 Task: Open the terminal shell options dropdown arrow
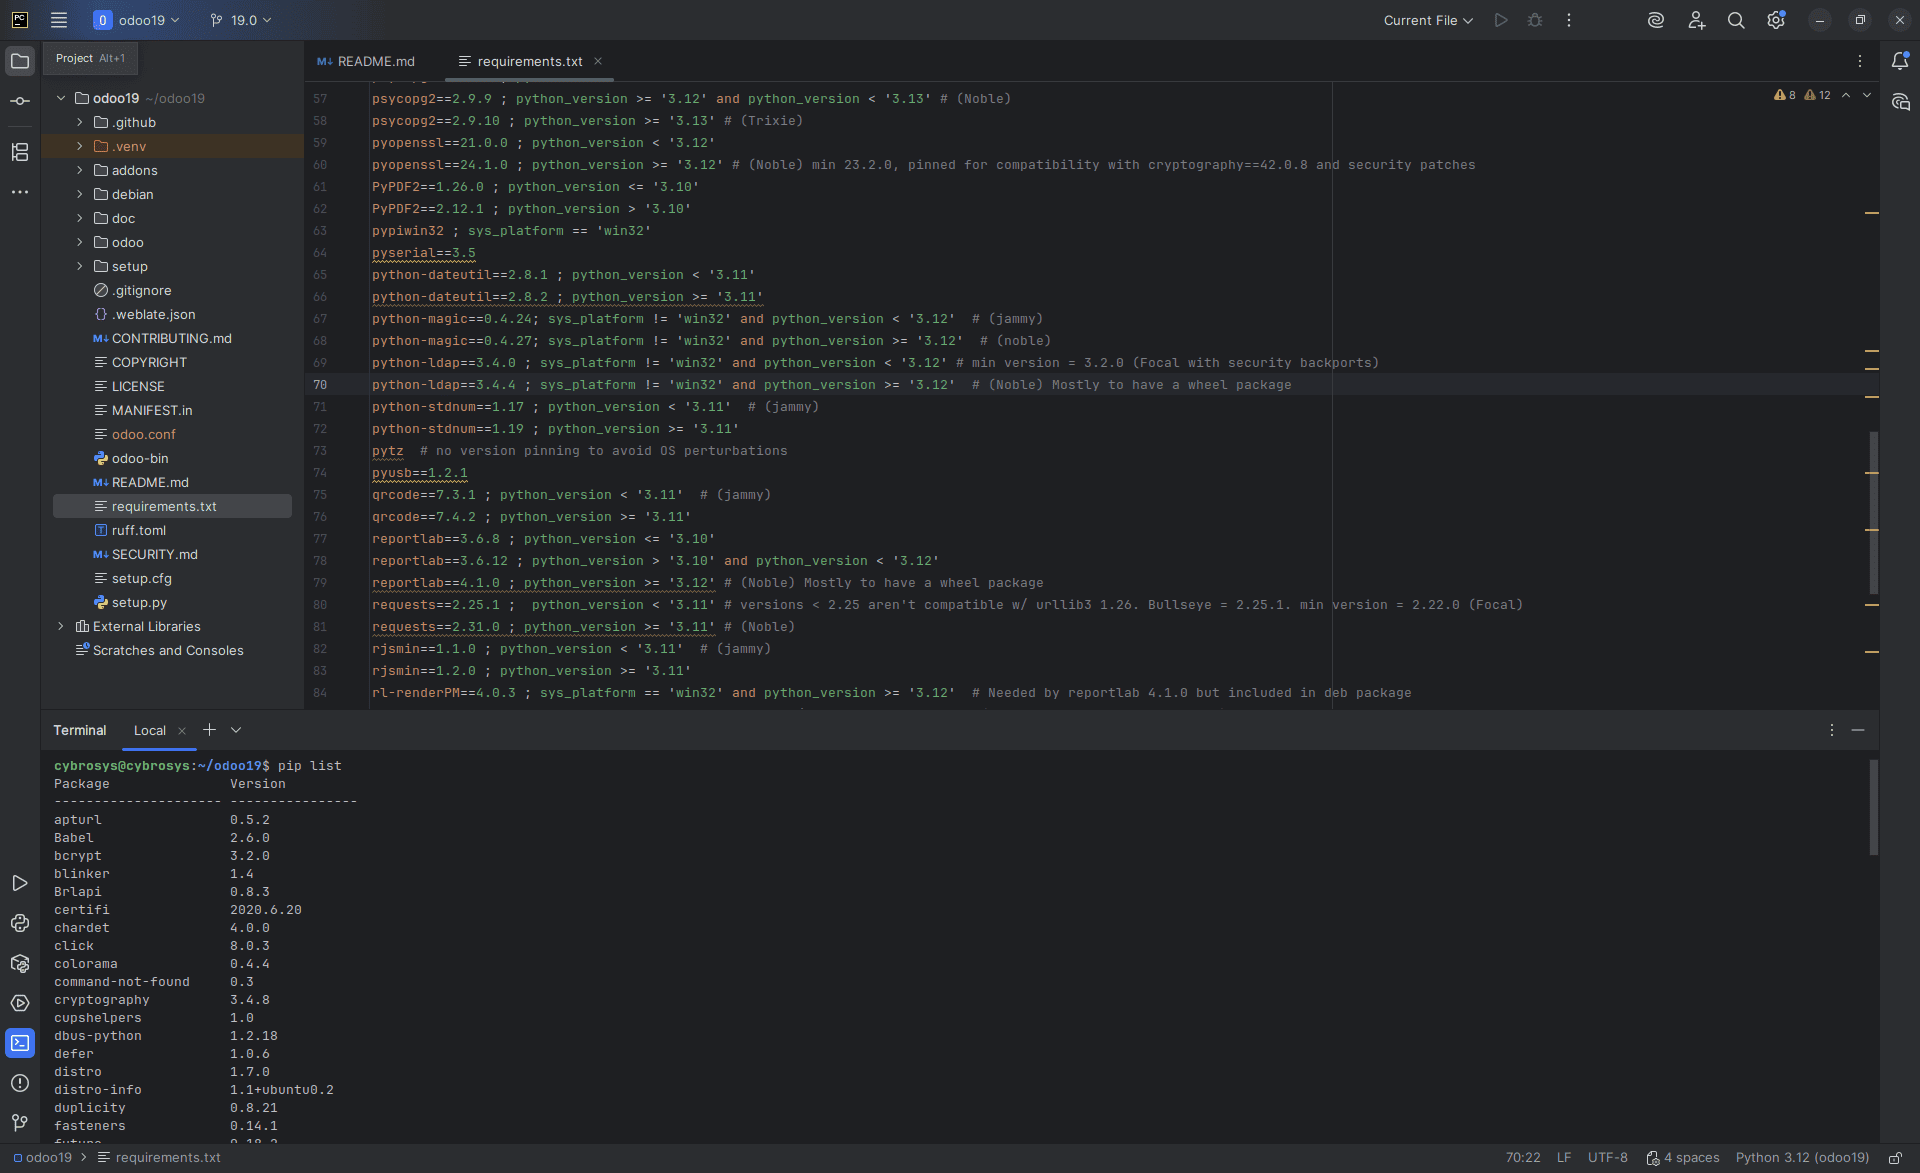tap(236, 730)
